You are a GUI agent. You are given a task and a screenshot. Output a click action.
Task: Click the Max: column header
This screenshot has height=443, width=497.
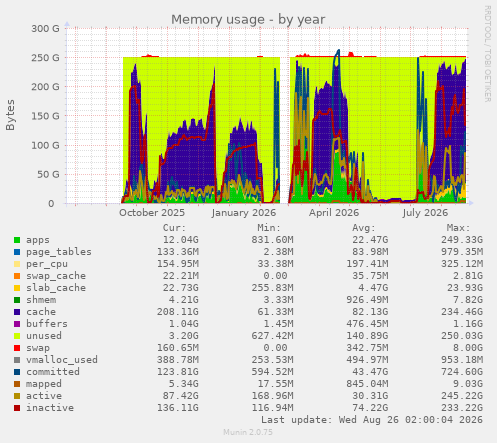click(458, 228)
